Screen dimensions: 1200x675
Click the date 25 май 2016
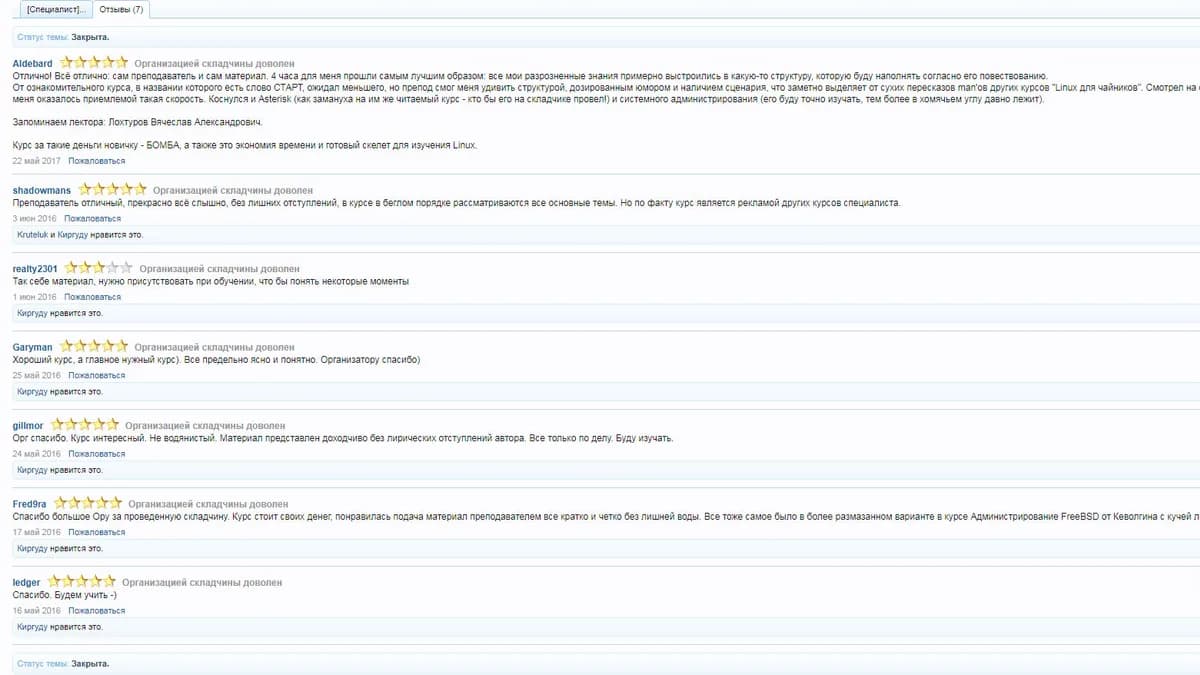click(x=37, y=375)
